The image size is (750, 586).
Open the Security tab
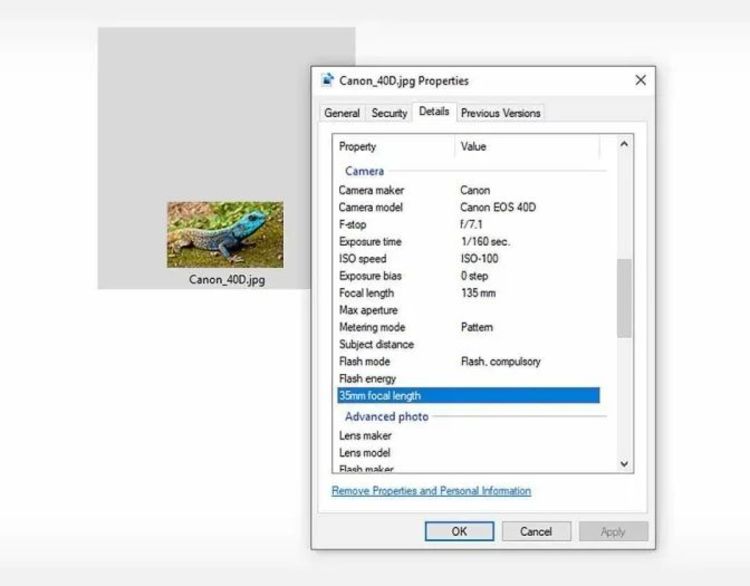pos(389,113)
